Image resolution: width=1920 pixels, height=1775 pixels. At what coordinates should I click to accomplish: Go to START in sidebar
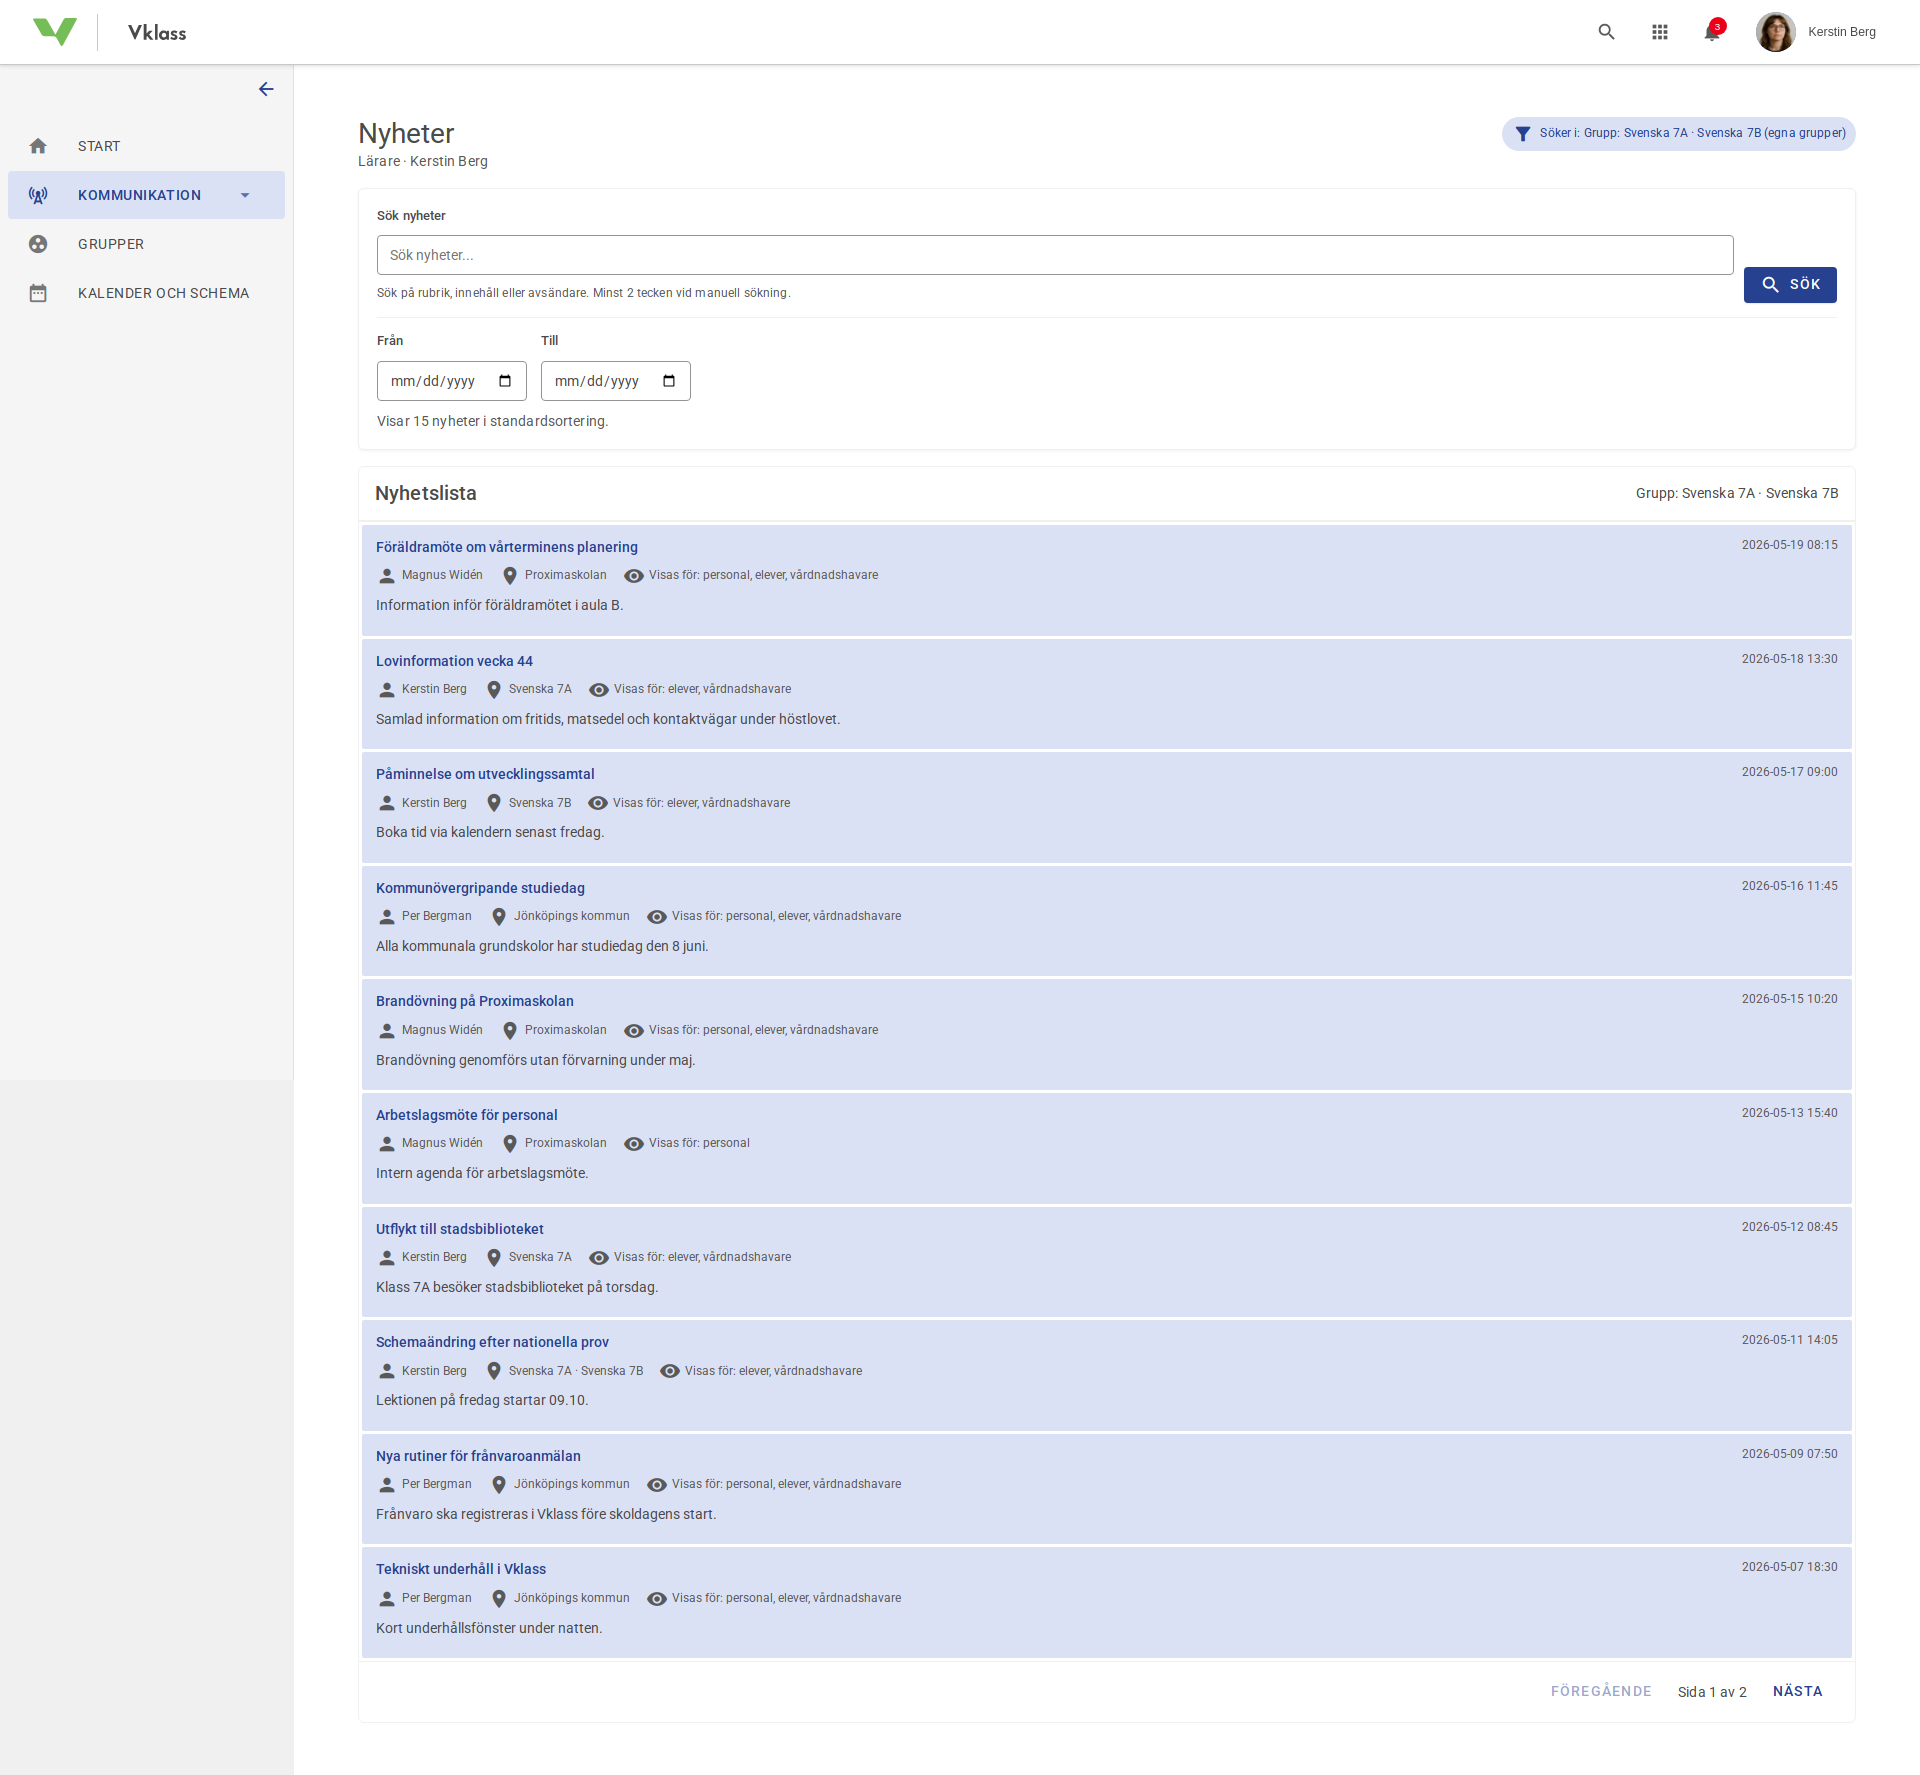pyautogui.click(x=146, y=146)
